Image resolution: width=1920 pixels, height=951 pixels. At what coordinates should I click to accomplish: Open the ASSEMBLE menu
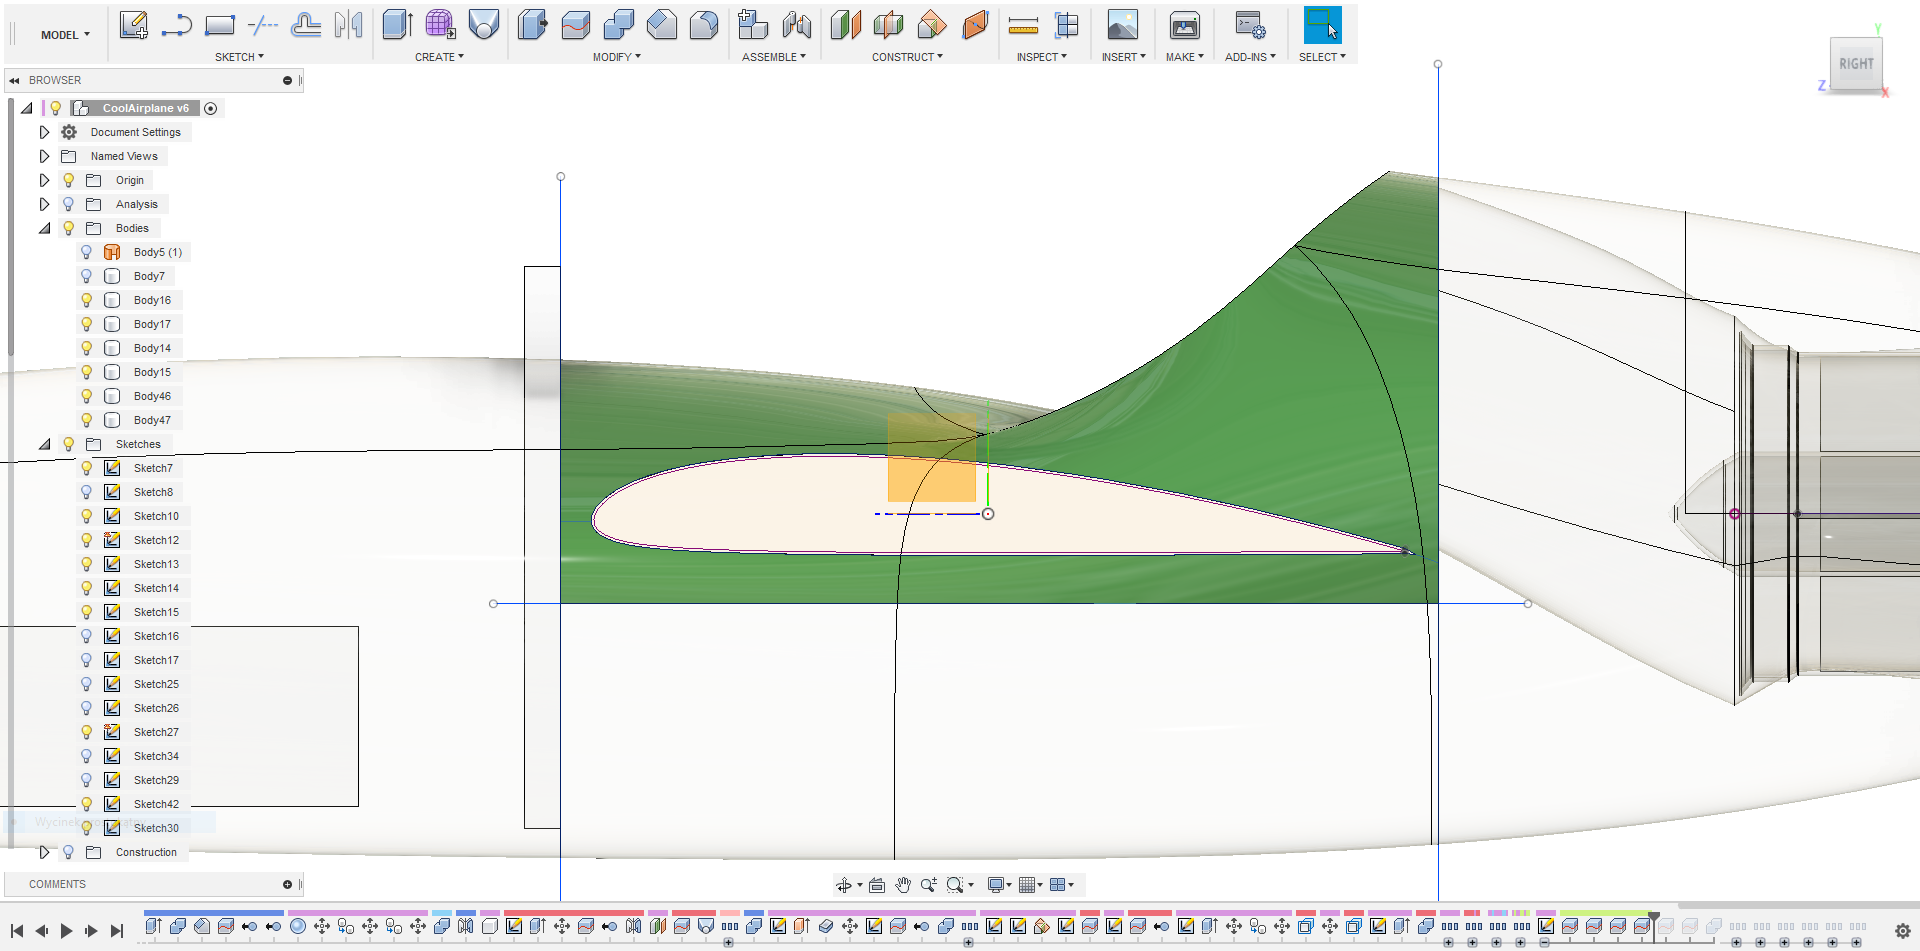[773, 57]
